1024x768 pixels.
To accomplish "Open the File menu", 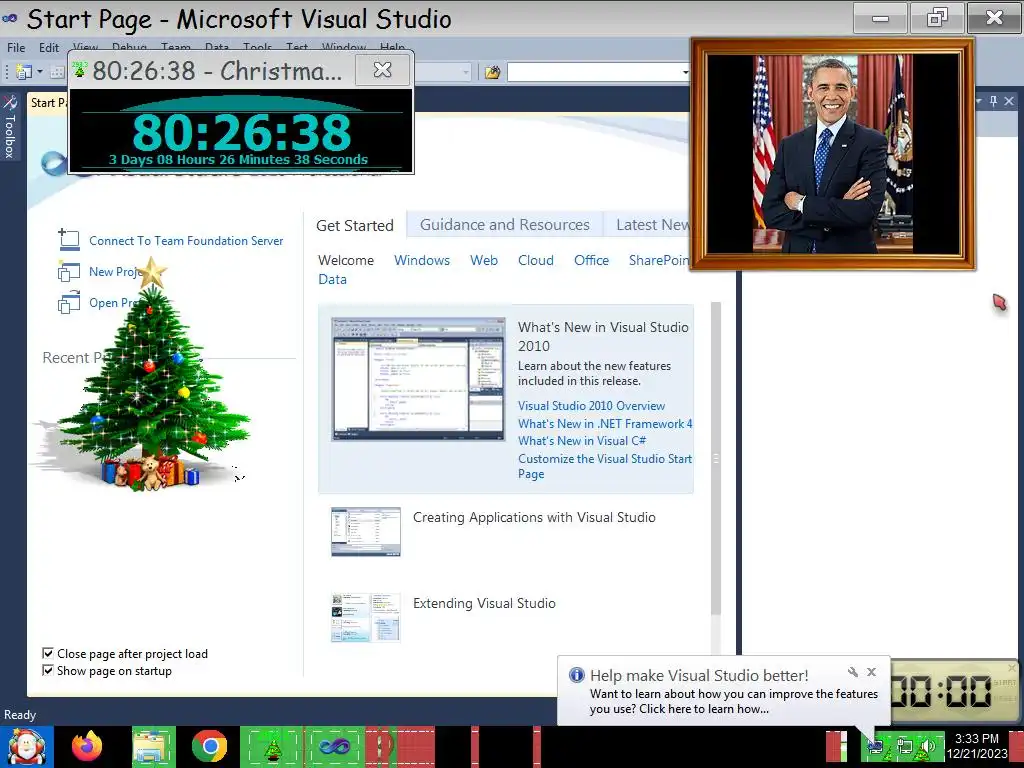I will (x=16, y=48).
